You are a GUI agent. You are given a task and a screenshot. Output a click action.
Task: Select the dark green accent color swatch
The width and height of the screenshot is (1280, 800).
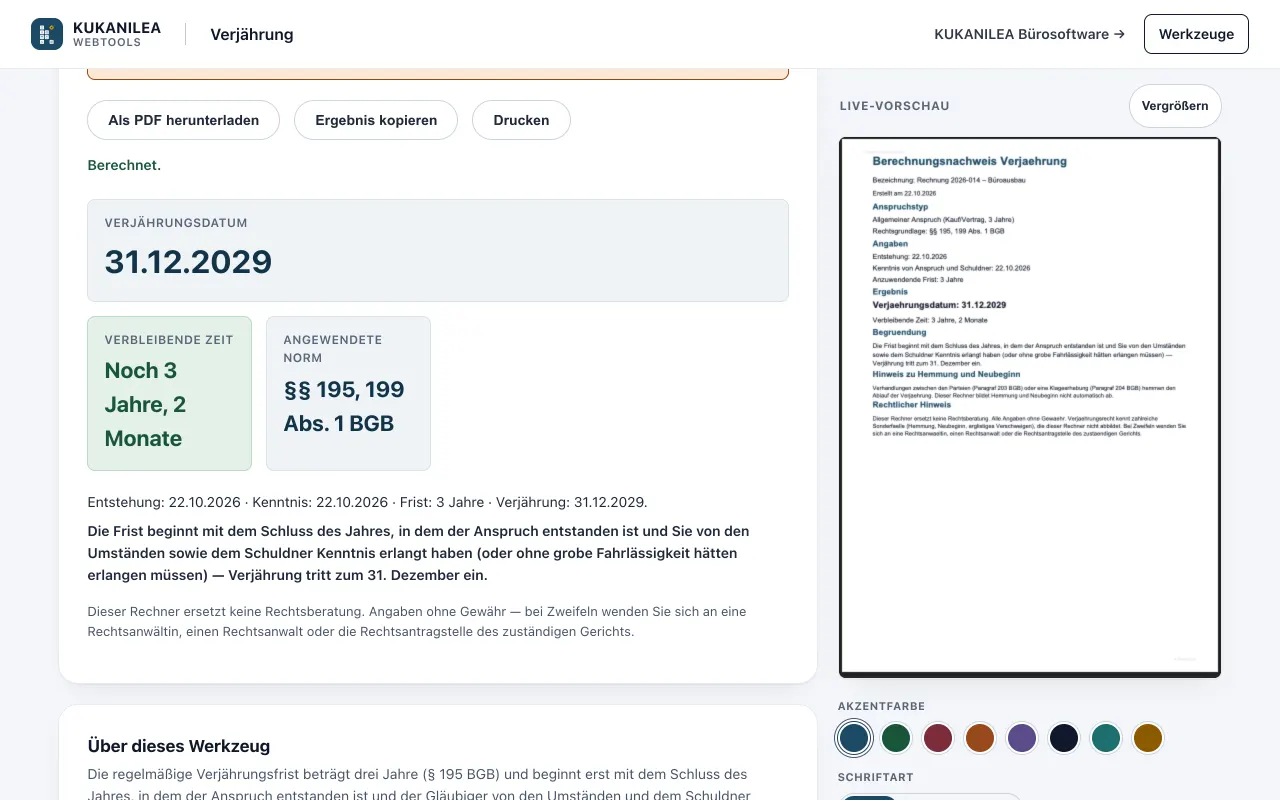pyautogui.click(x=896, y=738)
